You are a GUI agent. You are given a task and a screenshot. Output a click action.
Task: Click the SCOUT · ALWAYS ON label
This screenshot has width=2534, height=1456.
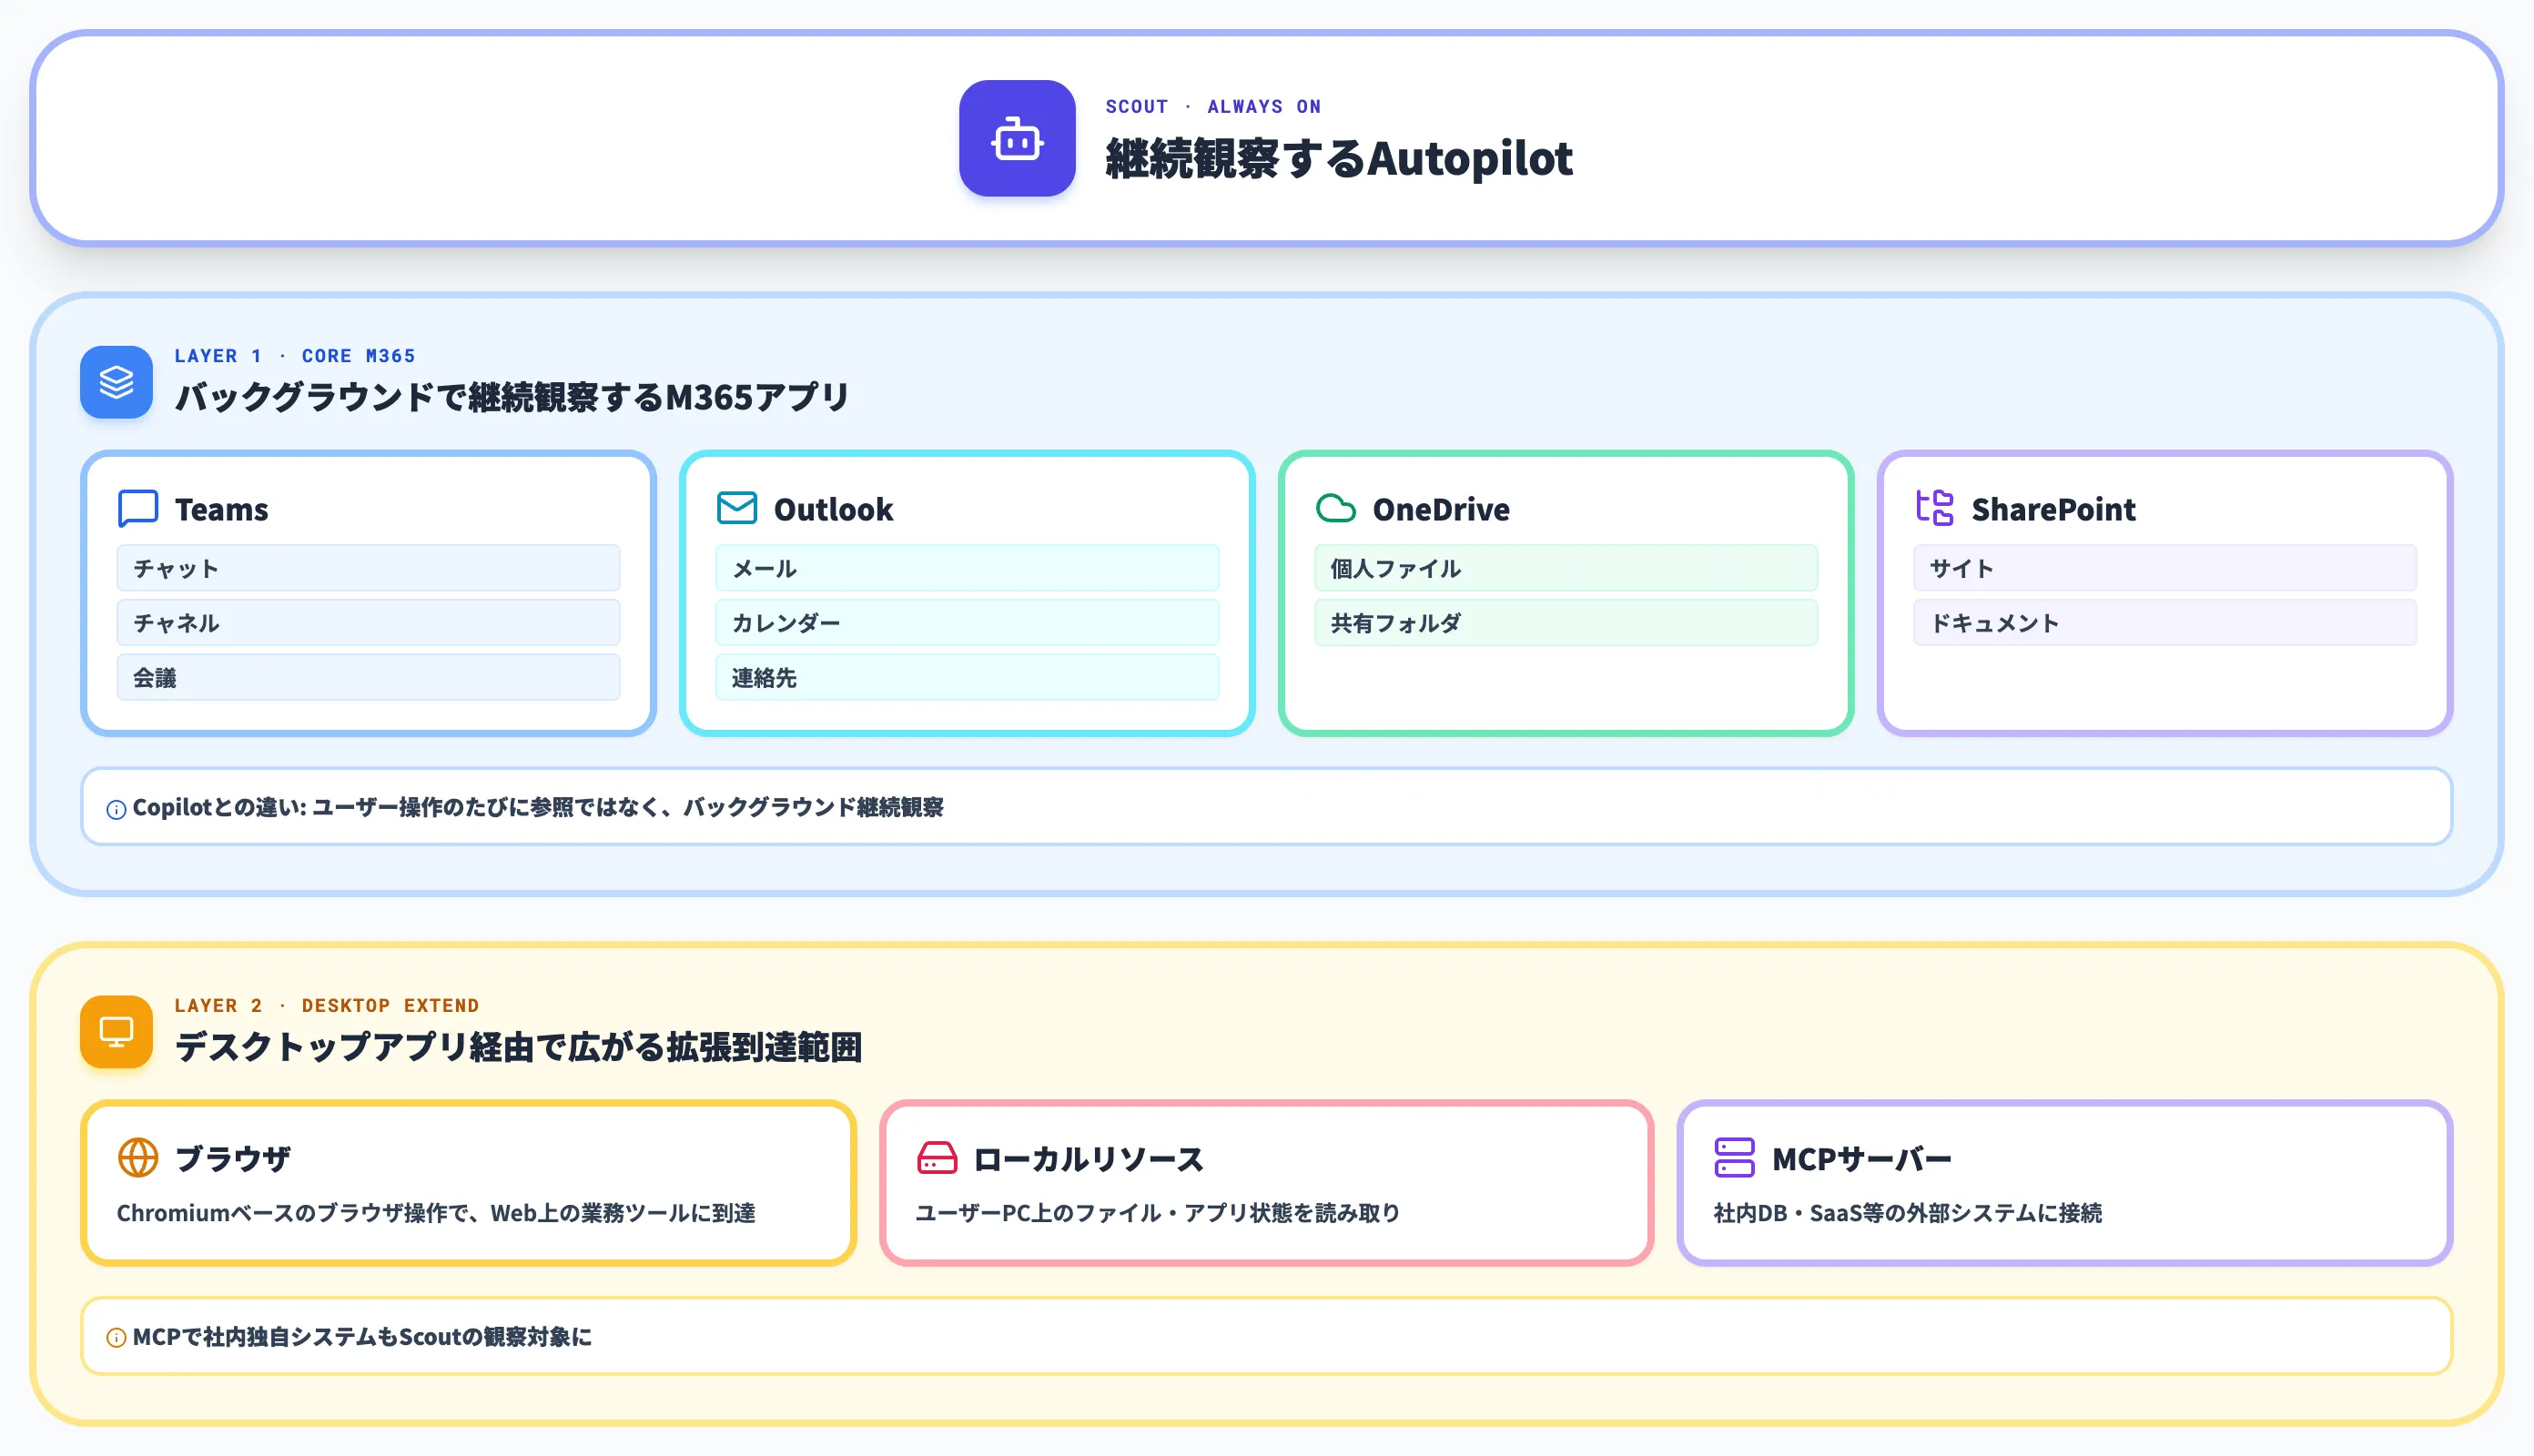point(1213,106)
